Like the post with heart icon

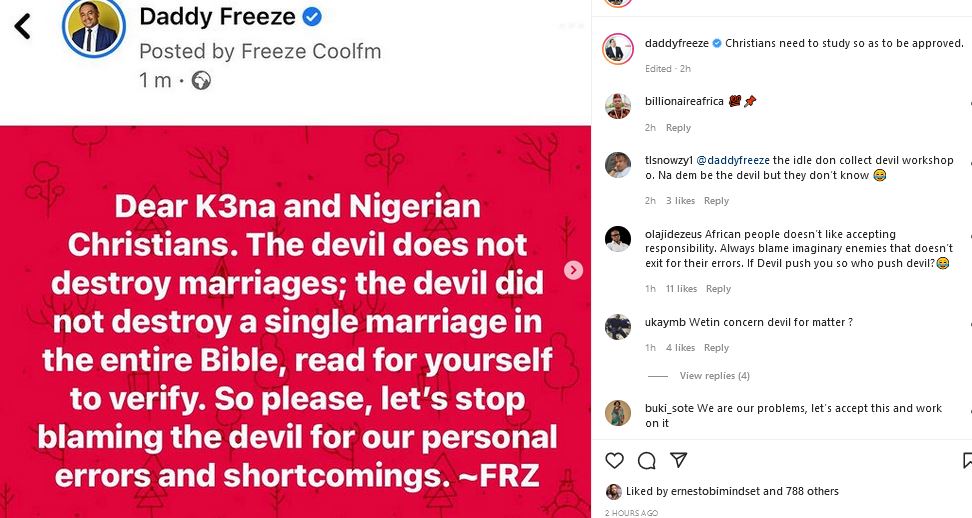pyautogui.click(x=615, y=460)
